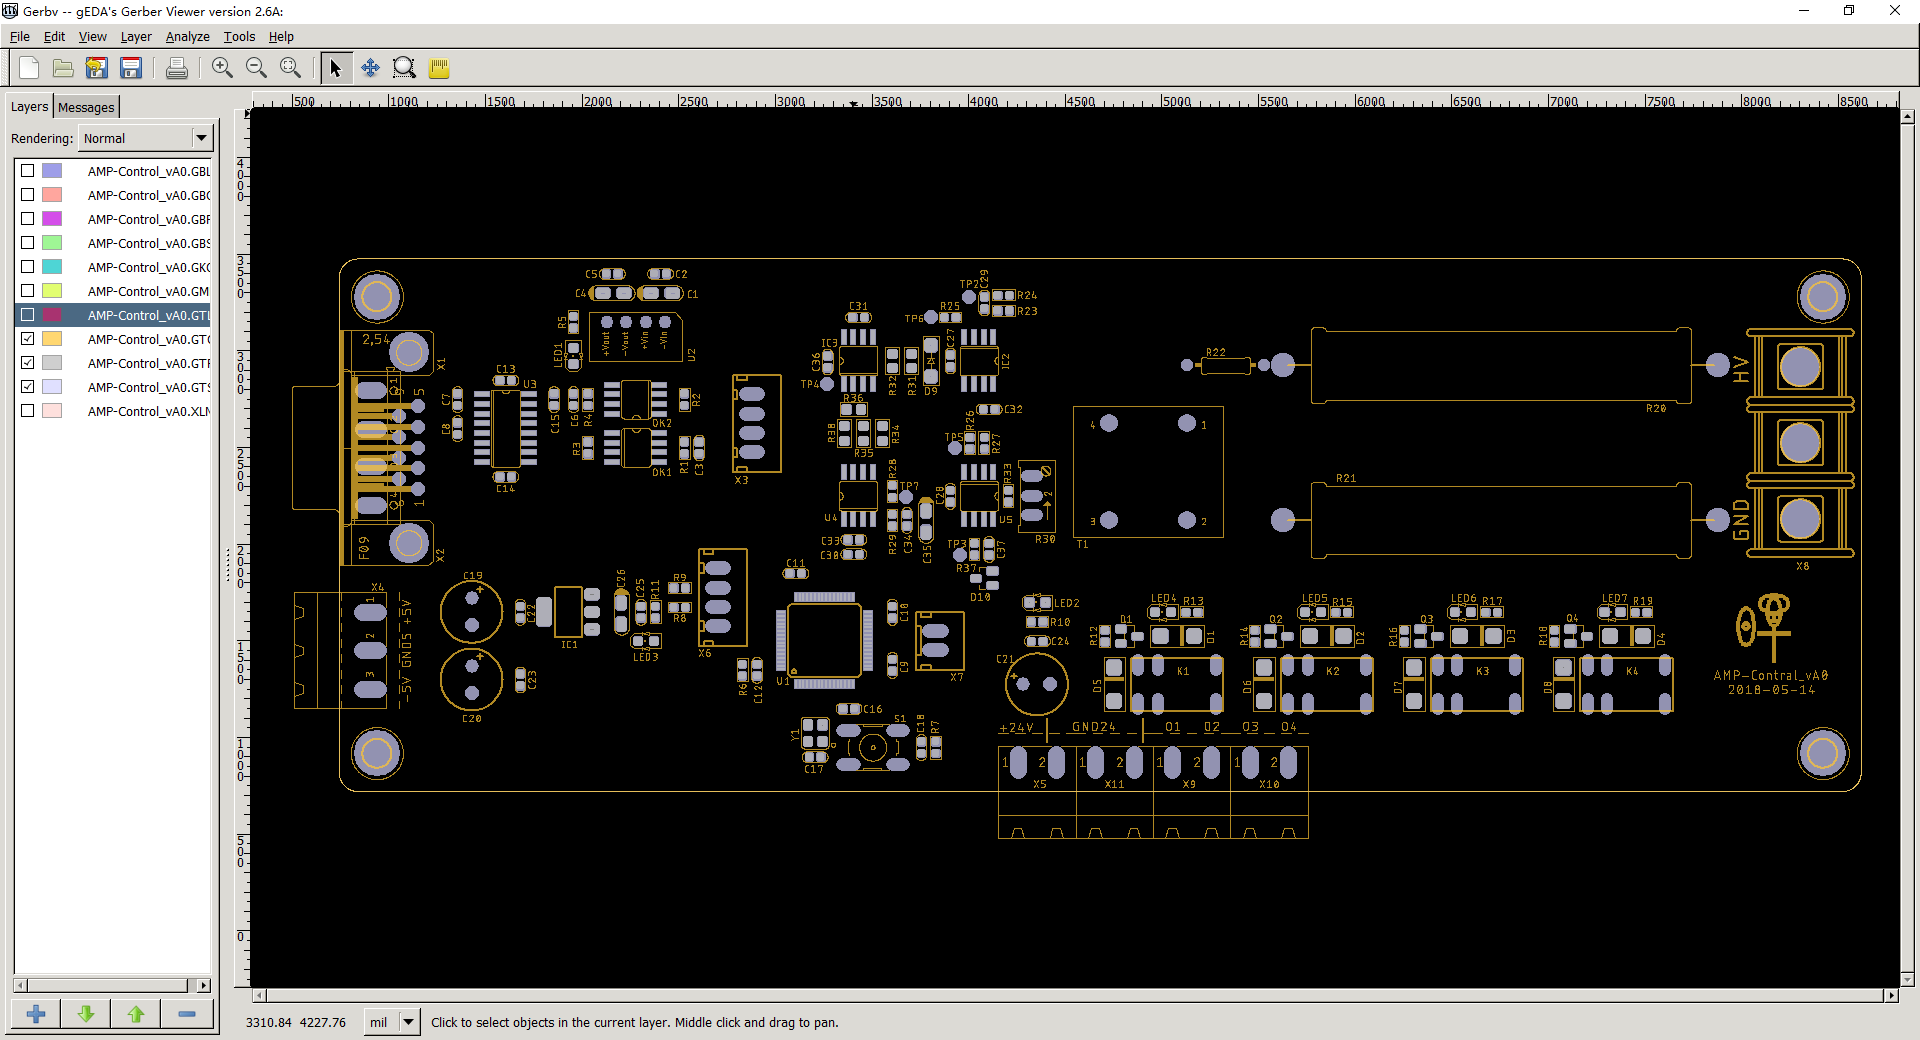
Task: Open a layer file with the folder icon
Action: [63, 68]
